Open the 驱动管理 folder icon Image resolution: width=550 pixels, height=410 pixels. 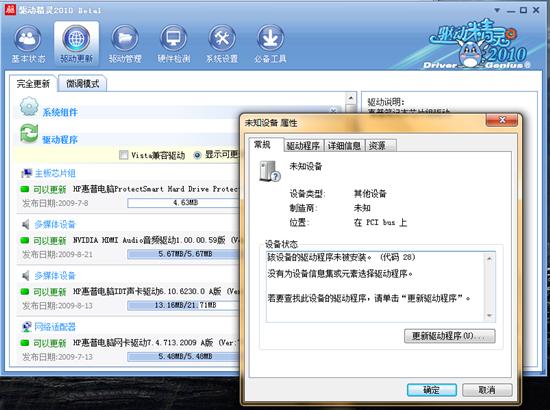coord(125,38)
